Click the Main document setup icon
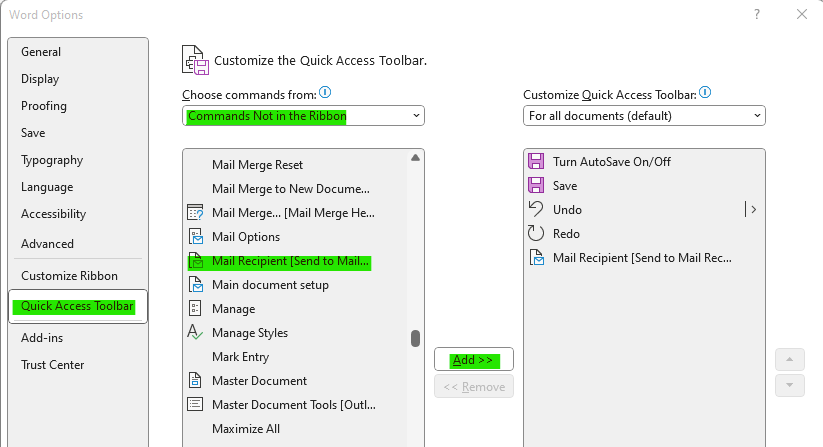 point(195,284)
